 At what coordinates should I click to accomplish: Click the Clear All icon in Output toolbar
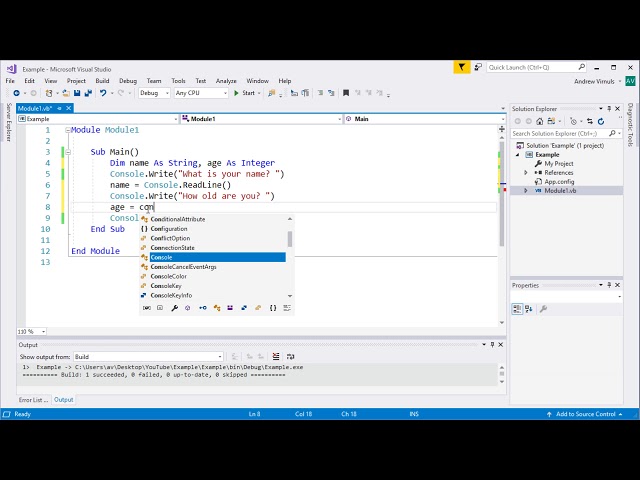pyautogui.click(x=276, y=356)
